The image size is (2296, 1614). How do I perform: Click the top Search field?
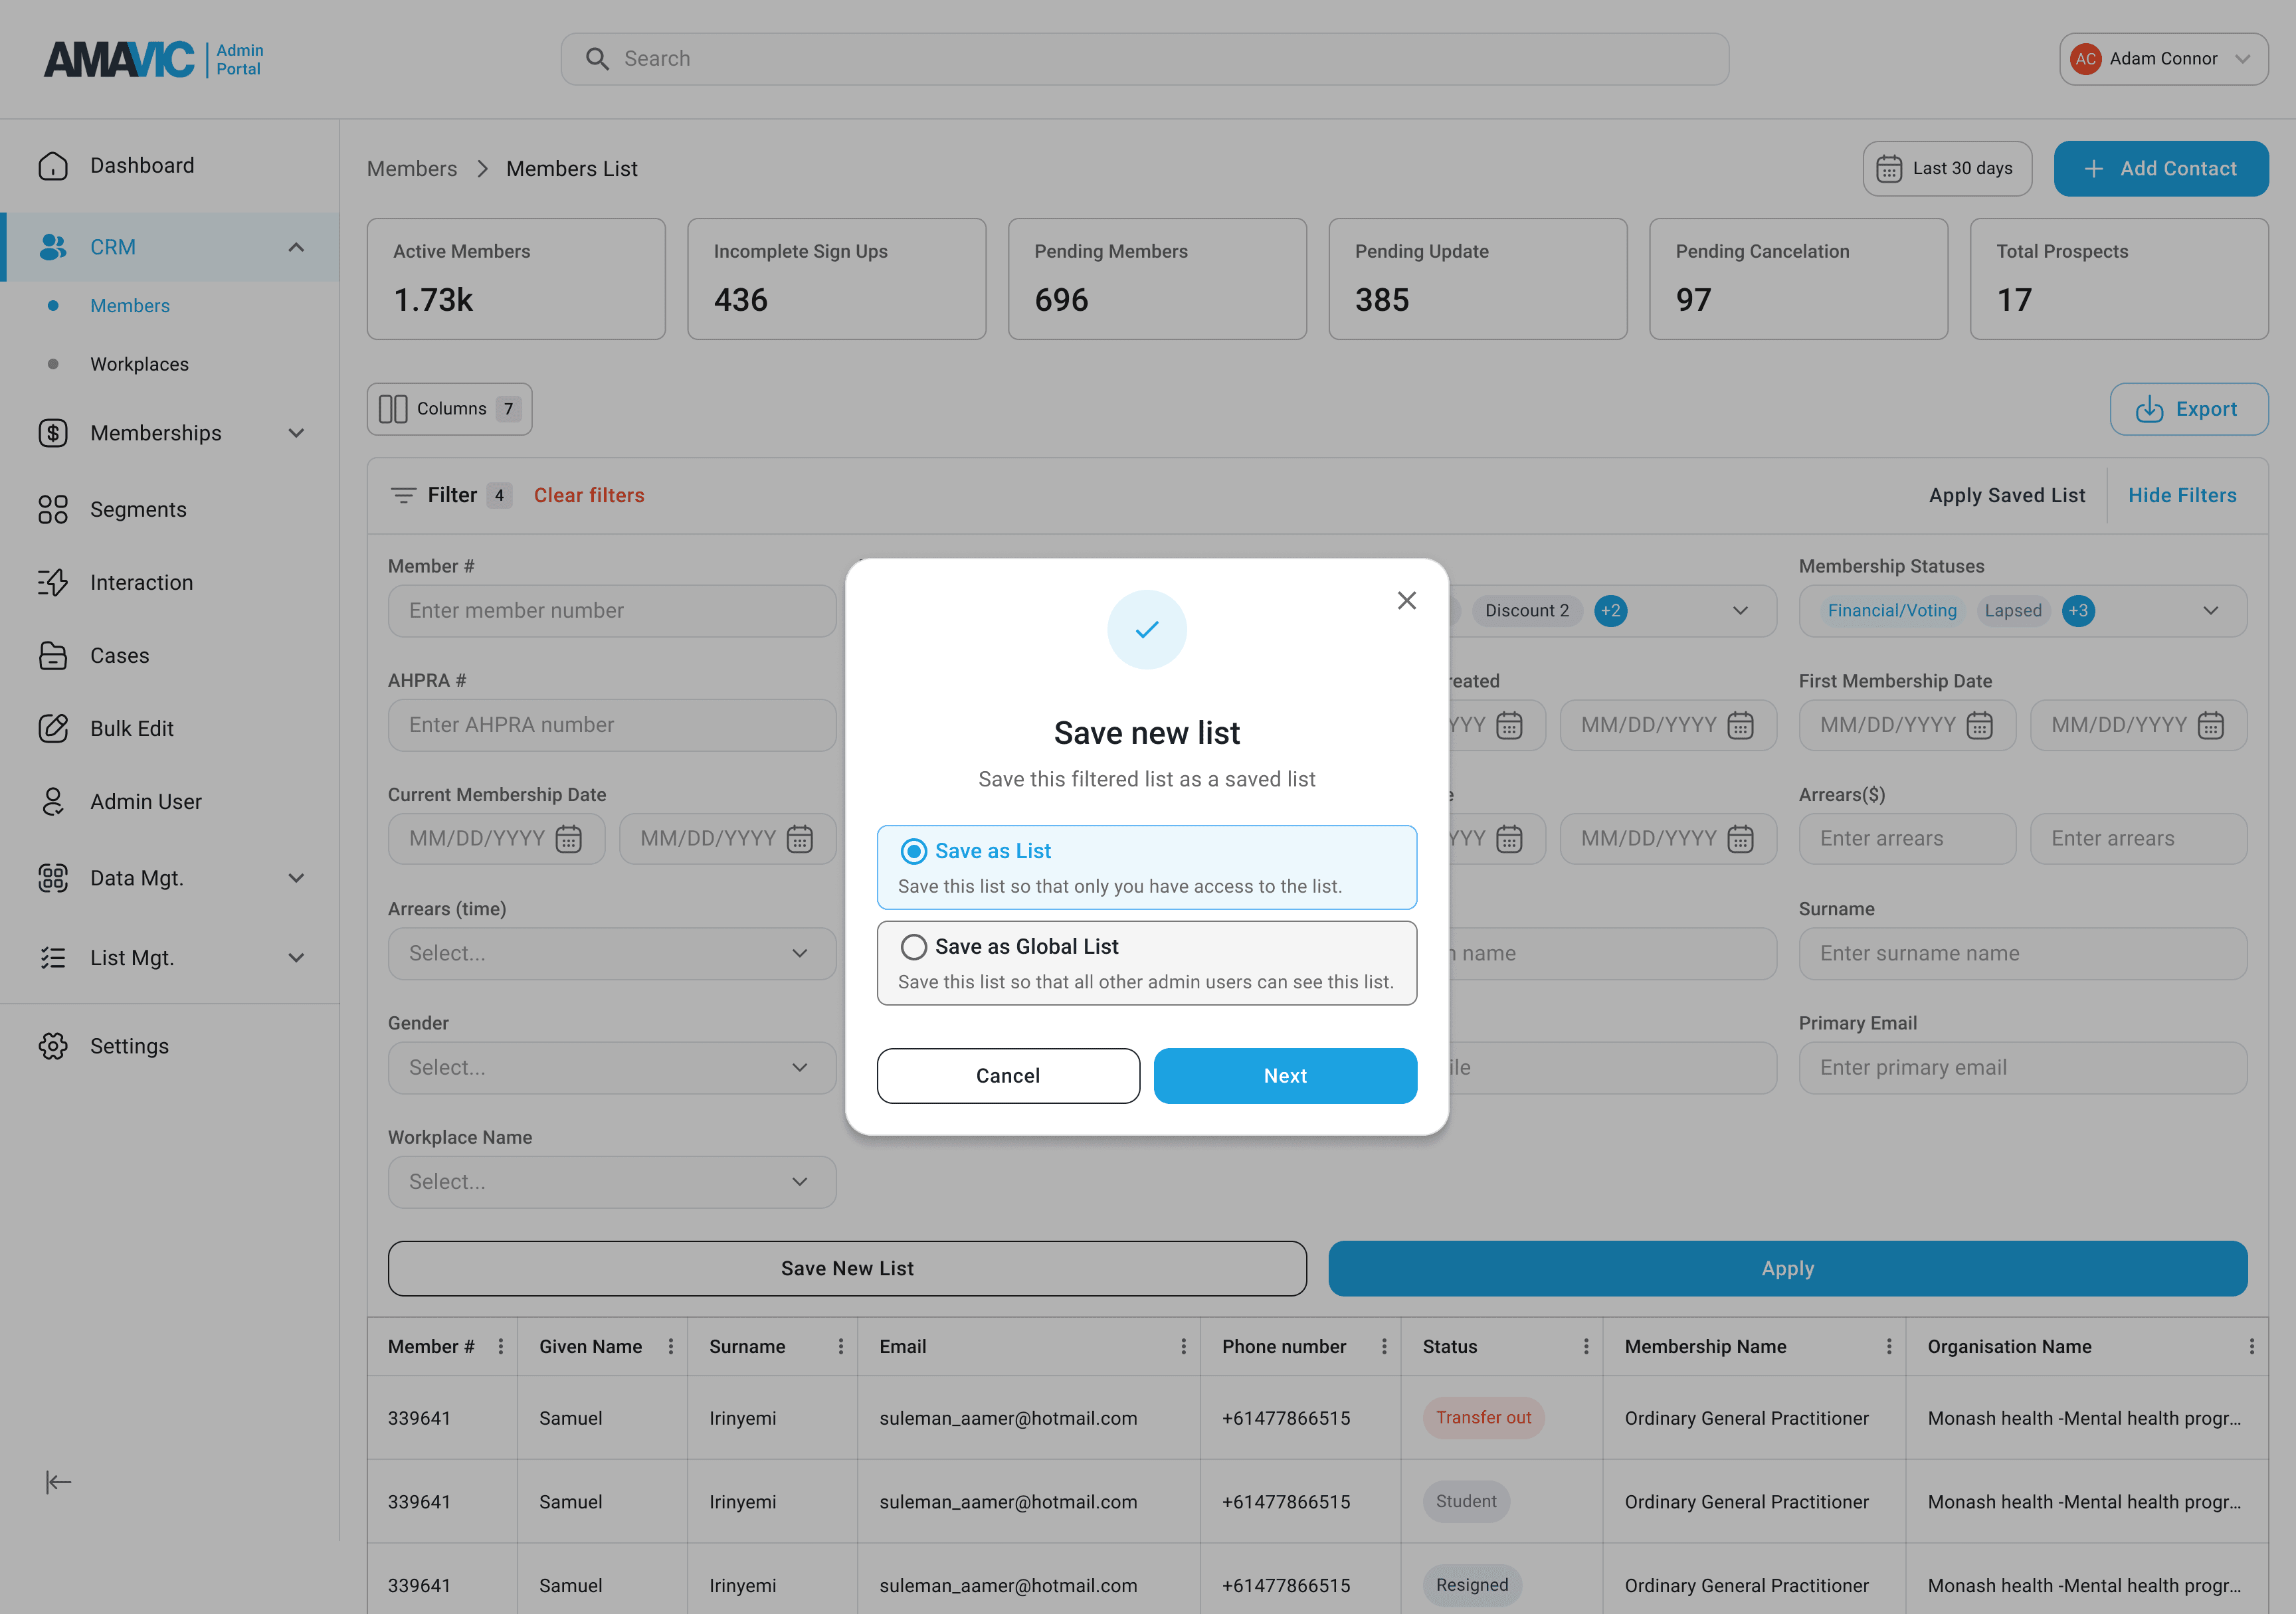click(1144, 59)
